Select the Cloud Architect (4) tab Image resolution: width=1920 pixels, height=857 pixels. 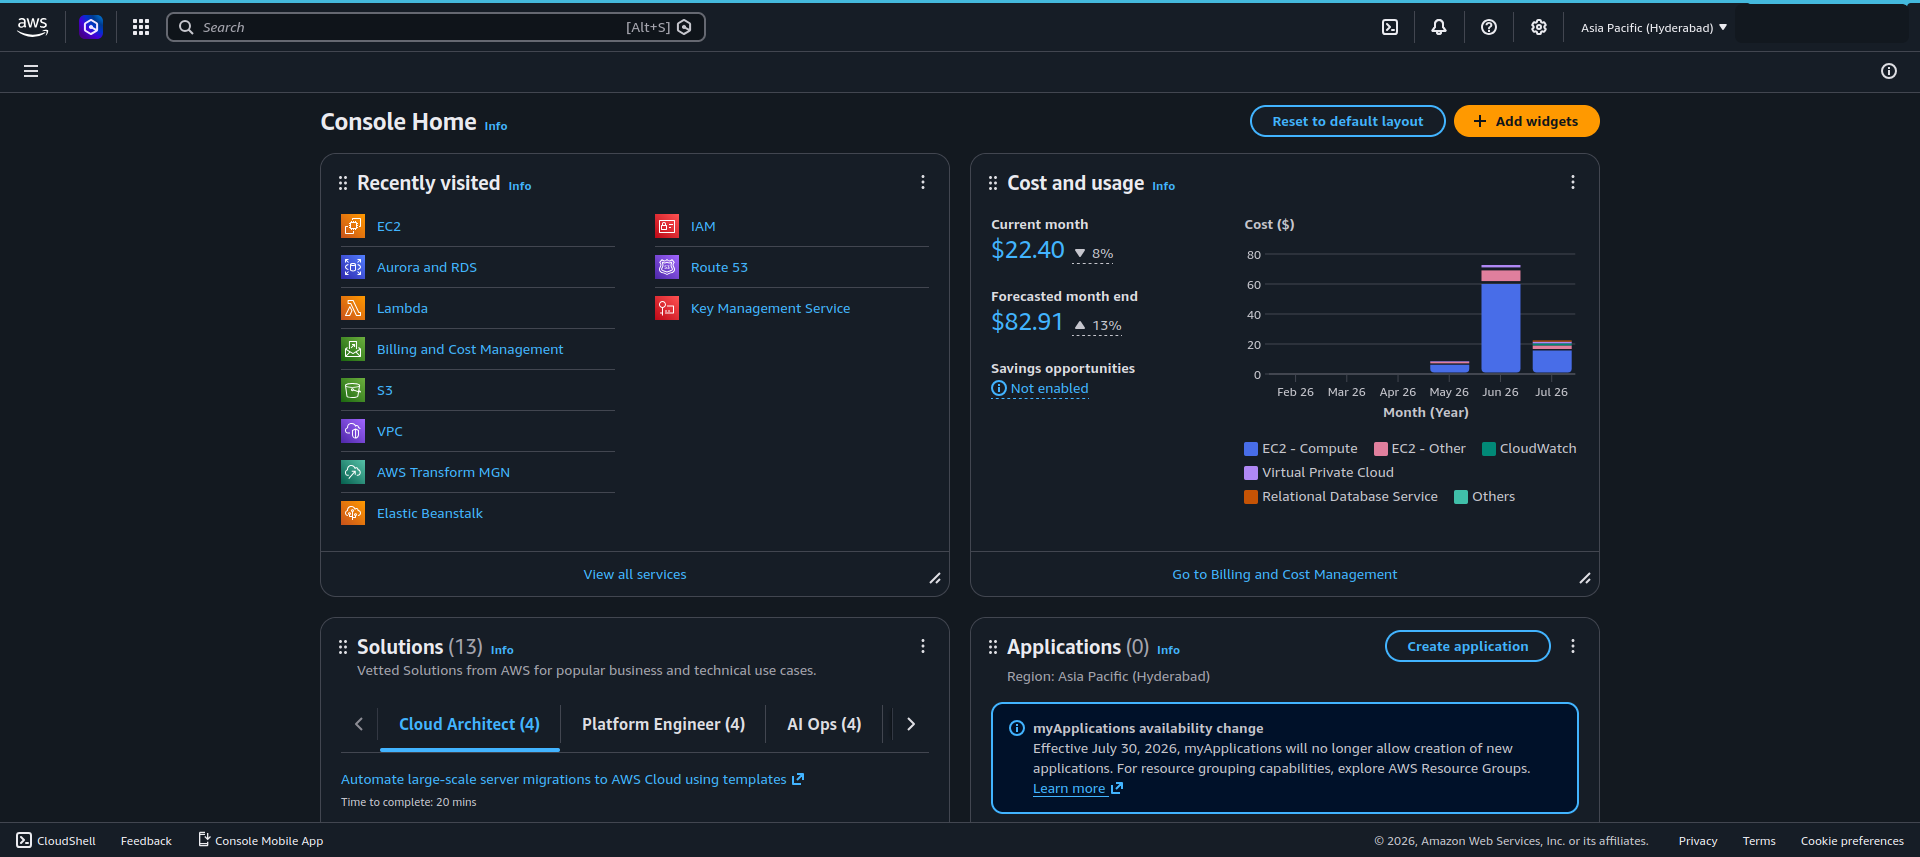(x=469, y=724)
